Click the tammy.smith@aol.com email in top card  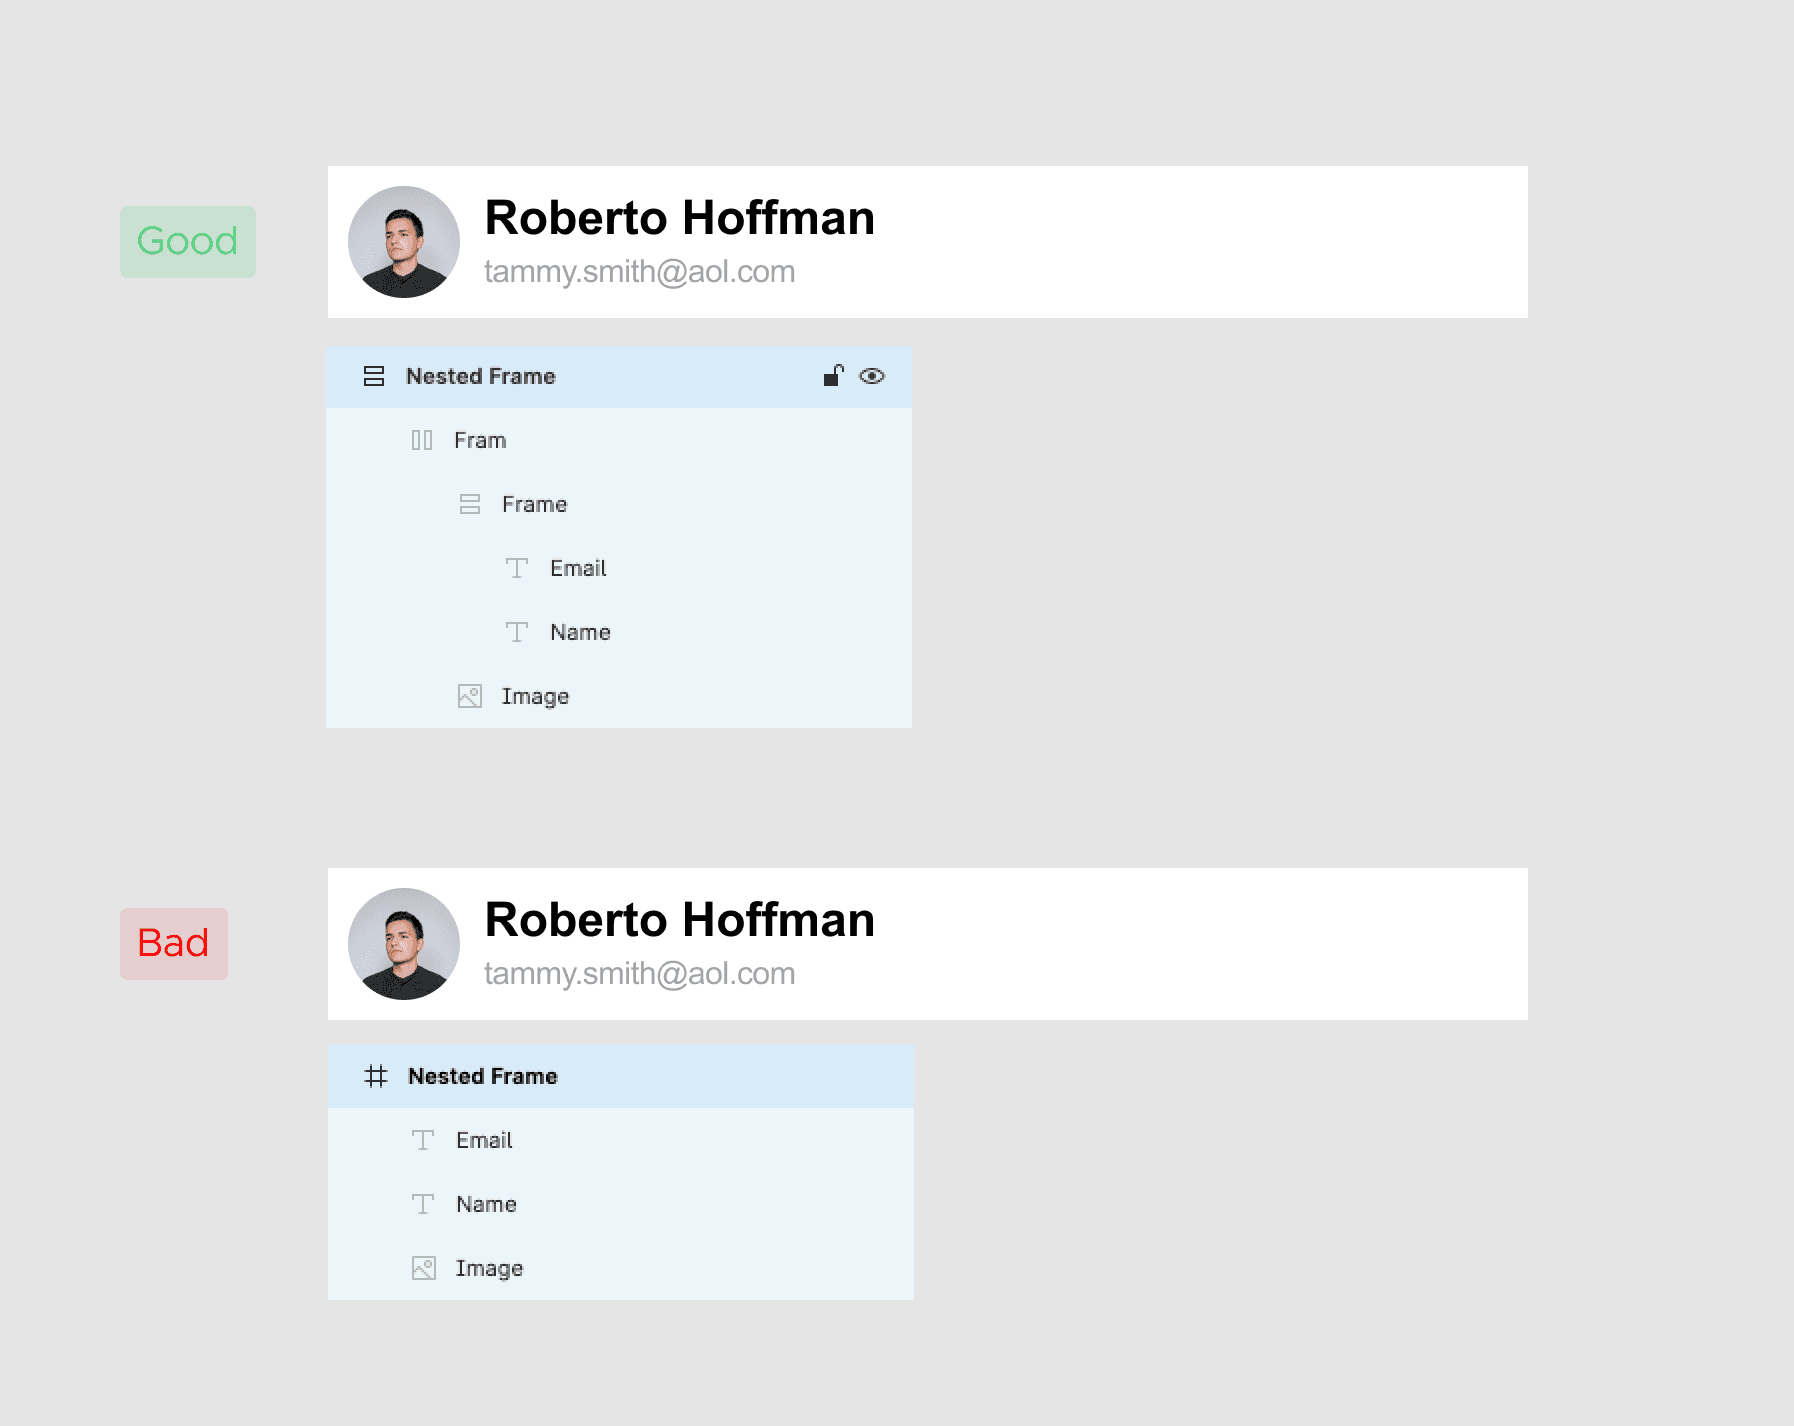tap(640, 272)
